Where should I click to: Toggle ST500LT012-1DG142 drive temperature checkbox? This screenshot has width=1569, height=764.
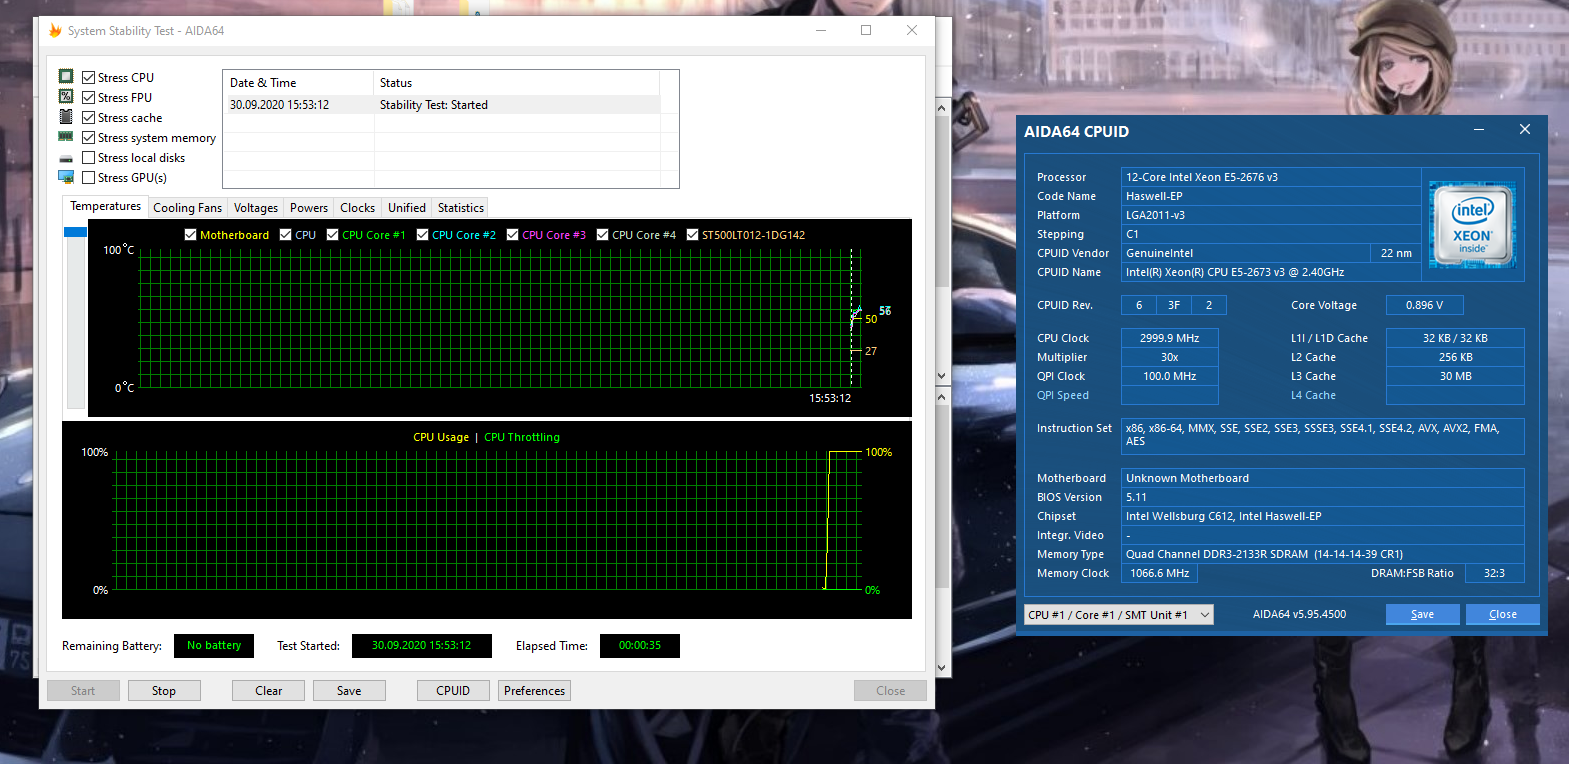tap(692, 235)
